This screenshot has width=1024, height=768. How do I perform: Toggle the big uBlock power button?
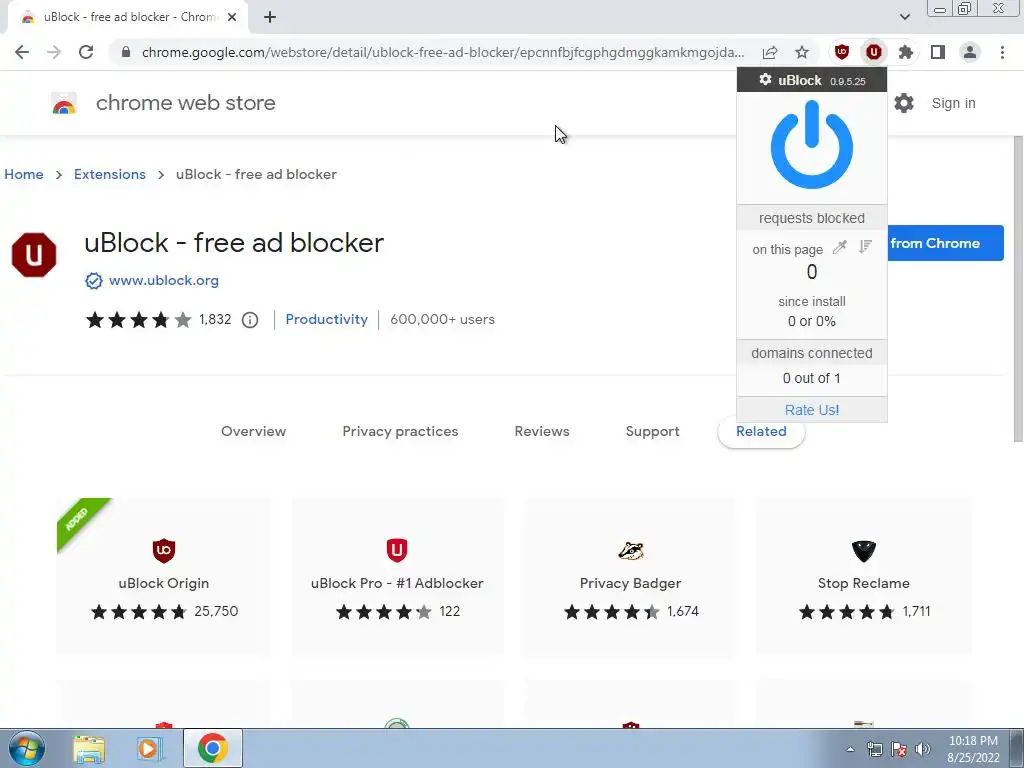811,144
